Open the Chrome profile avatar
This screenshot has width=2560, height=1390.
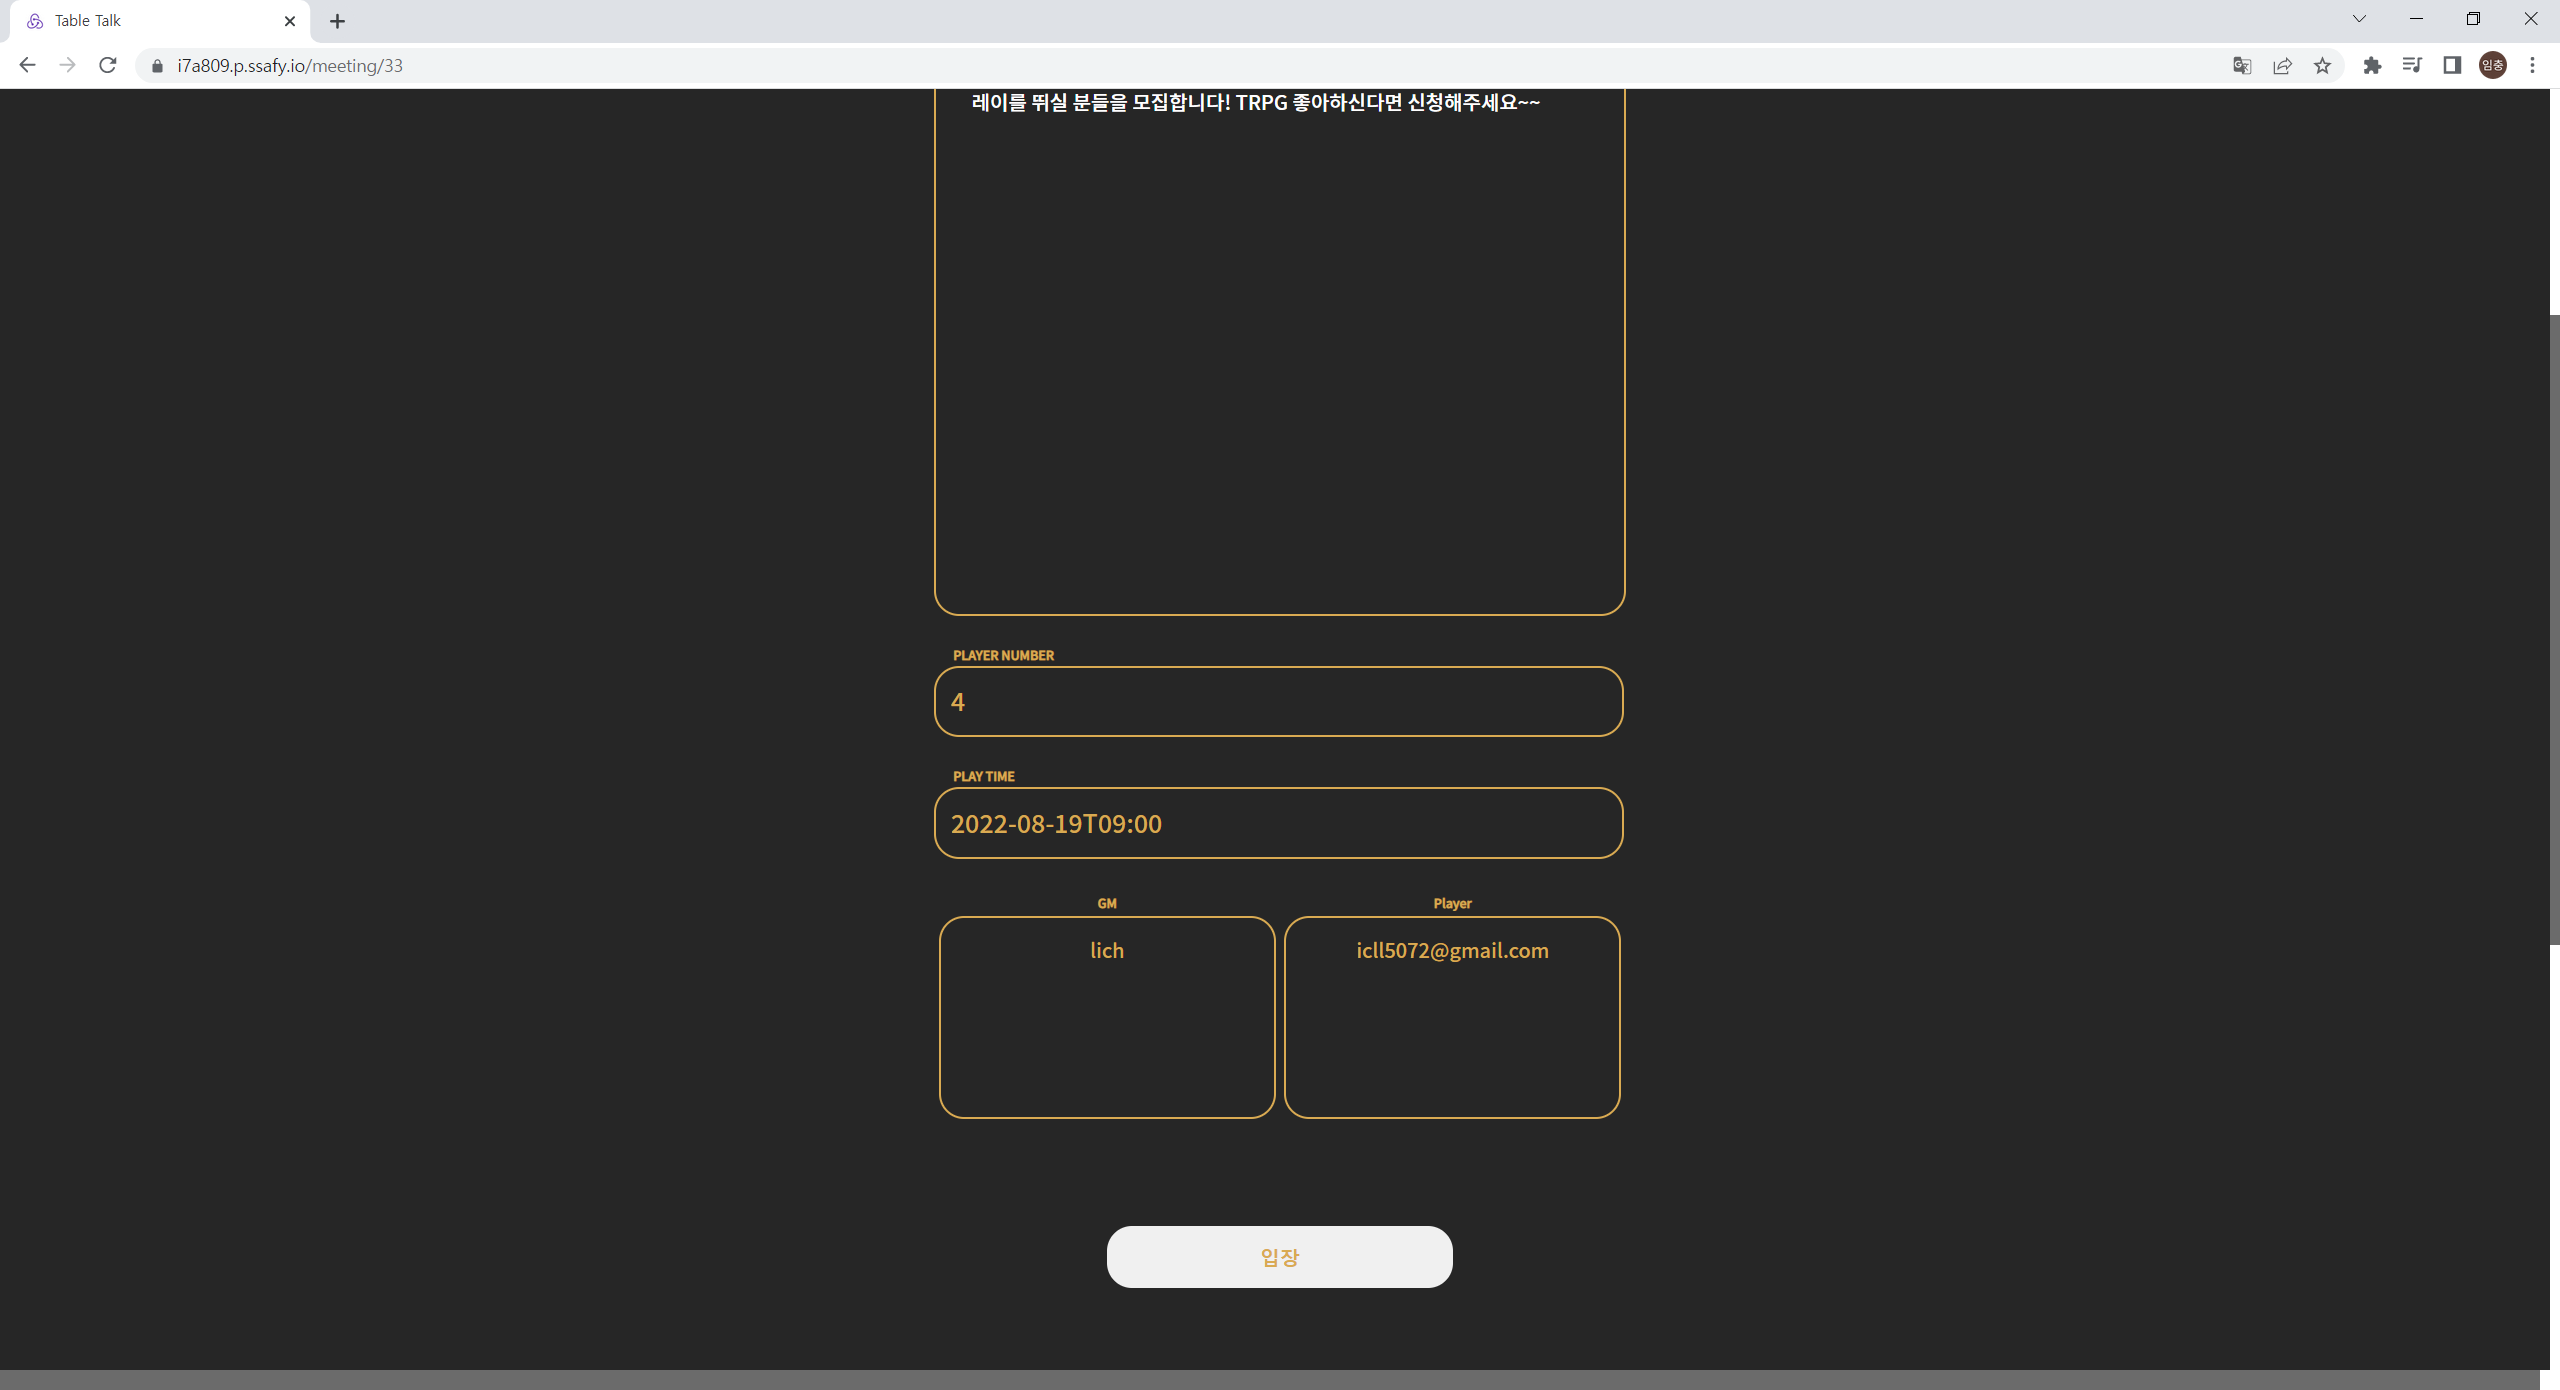(2492, 66)
